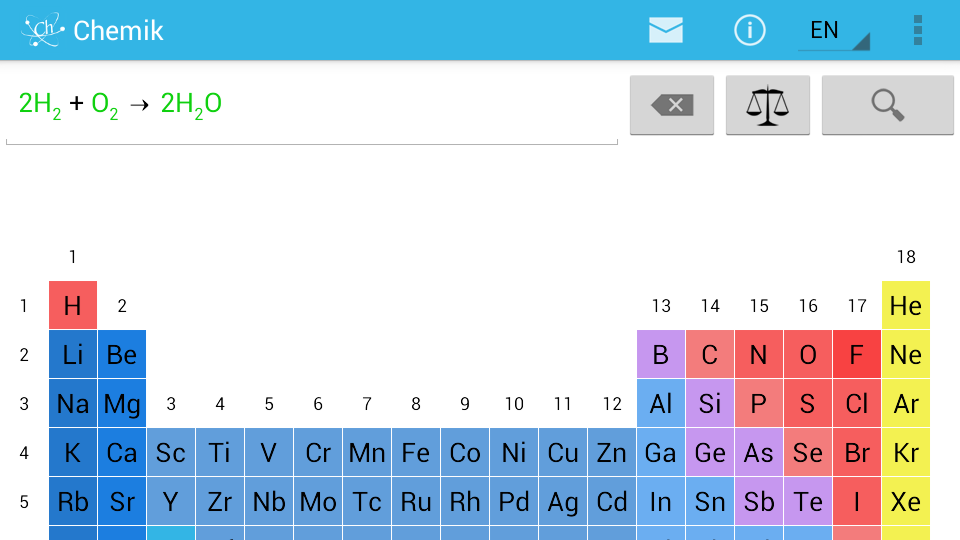Select element Na (Sodium)
The height and width of the screenshot is (540, 960).
pos(73,403)
